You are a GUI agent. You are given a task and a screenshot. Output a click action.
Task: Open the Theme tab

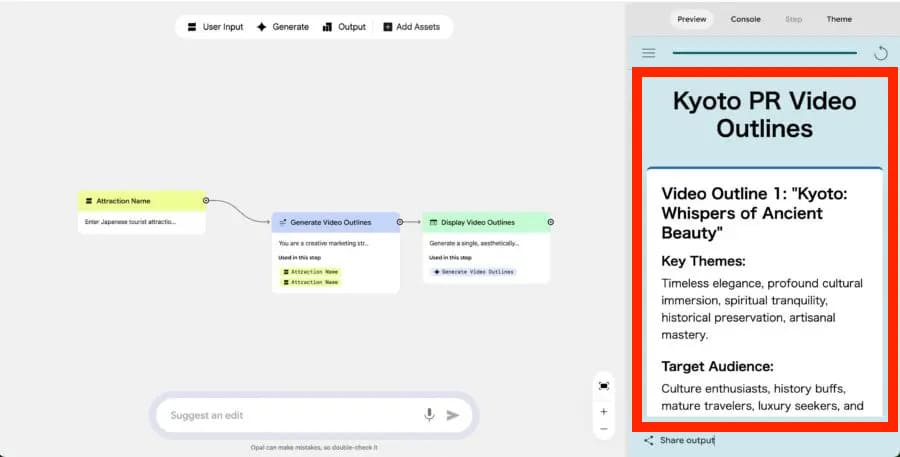coord(839,19)
